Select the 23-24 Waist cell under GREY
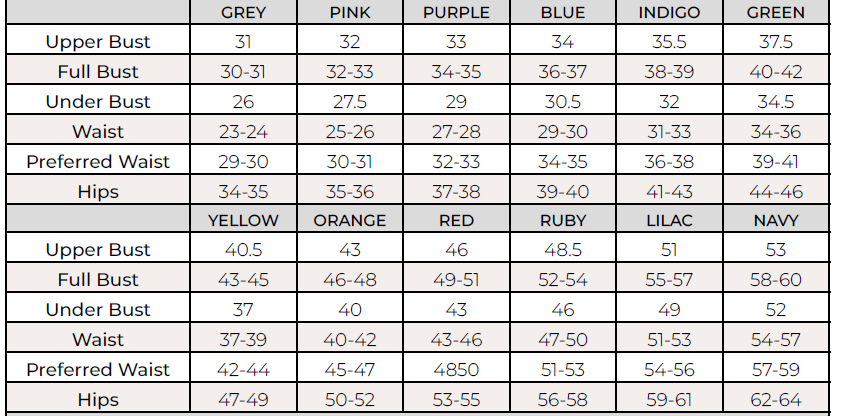Screen dimensions: 866x416 pyautogui.click(x=243, y=132)
